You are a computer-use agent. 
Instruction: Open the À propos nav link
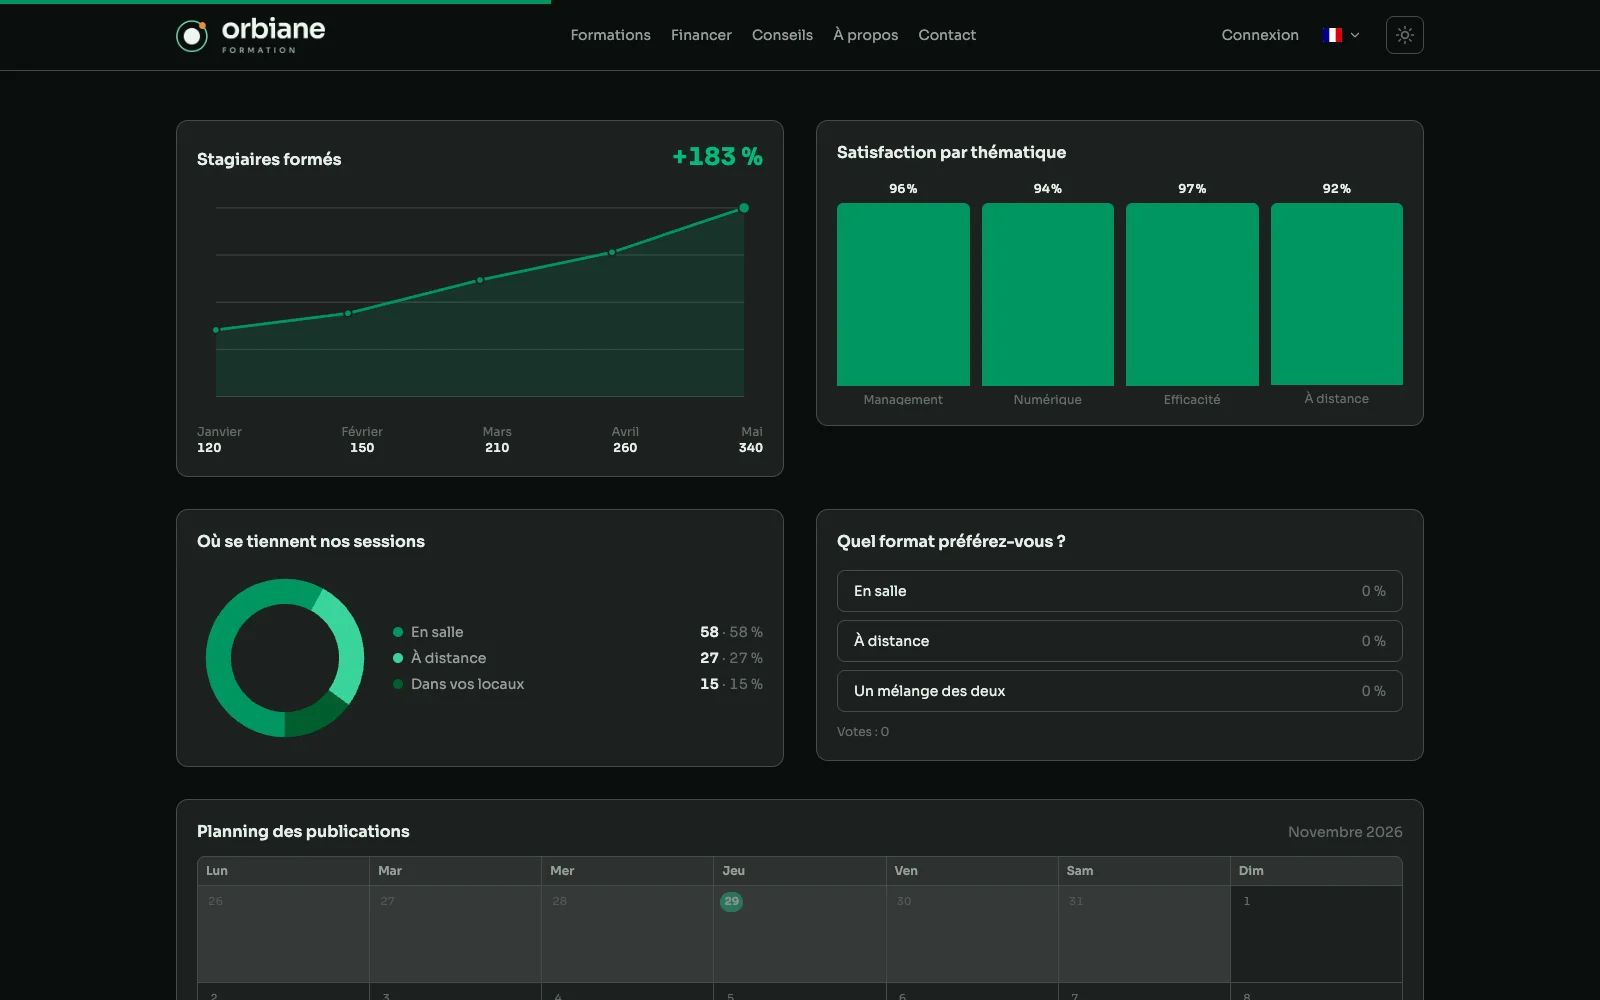point(866,35)
